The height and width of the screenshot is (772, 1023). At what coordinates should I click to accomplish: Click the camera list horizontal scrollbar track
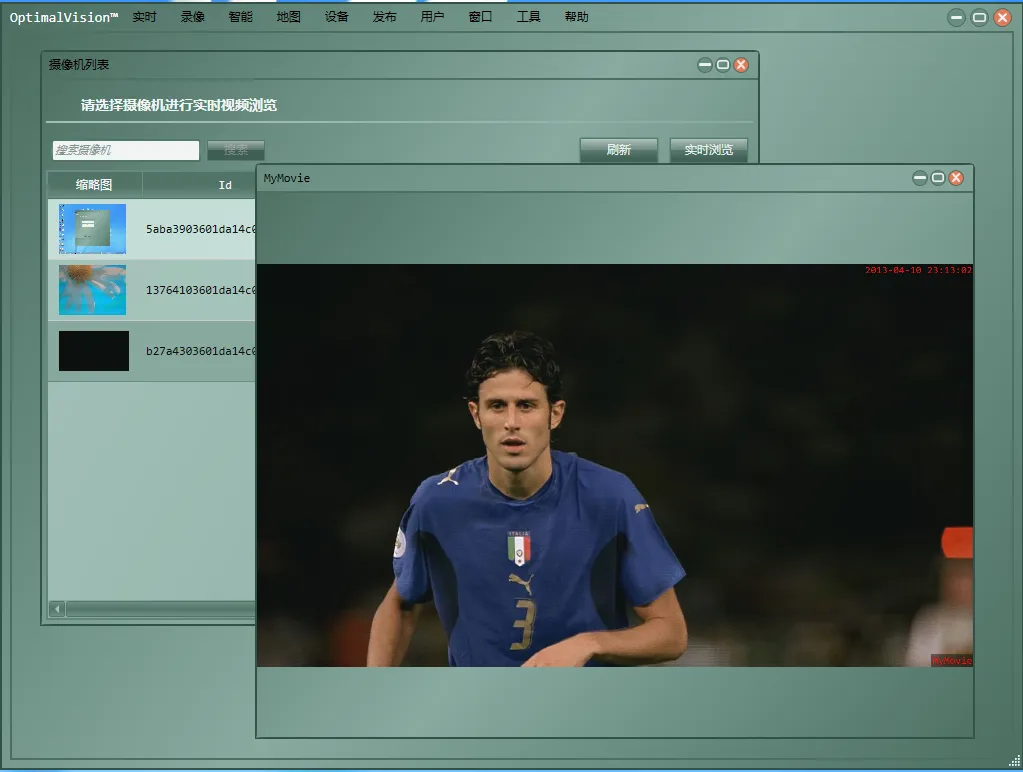tap(160, 609)
